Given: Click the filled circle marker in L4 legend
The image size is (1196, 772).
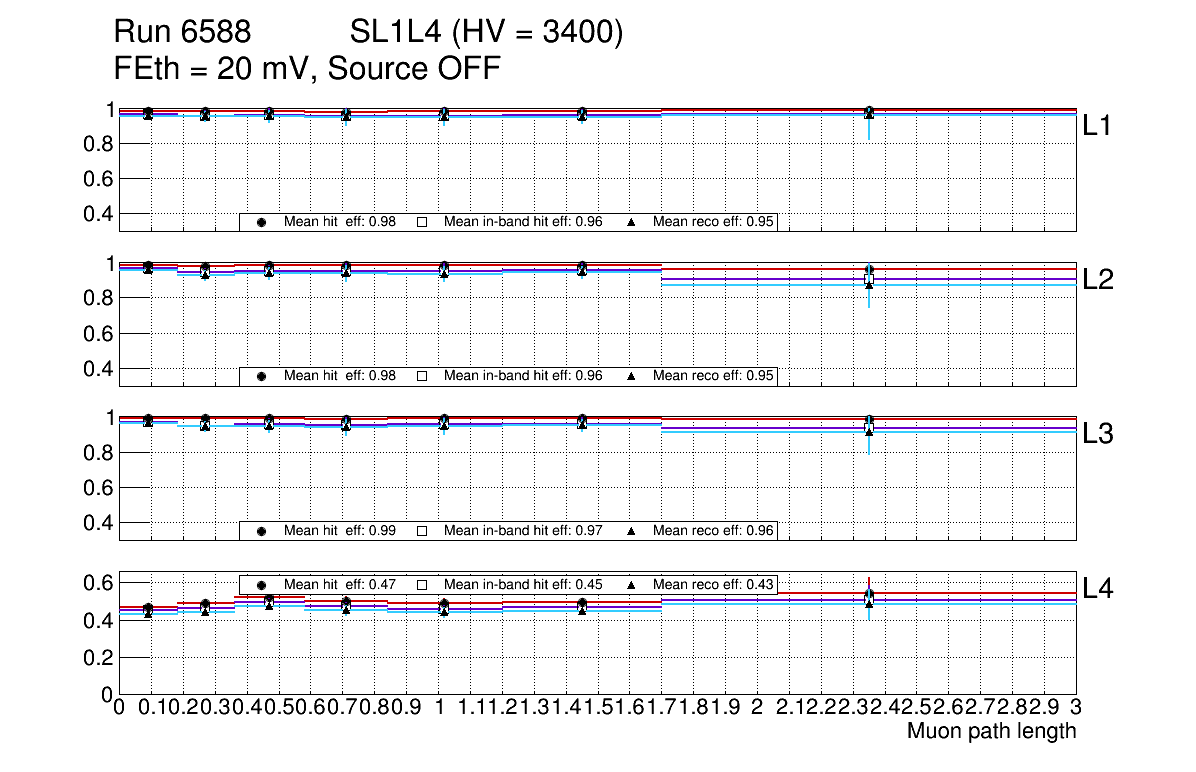Looking at the screenshot, I should tap(261, 584).
